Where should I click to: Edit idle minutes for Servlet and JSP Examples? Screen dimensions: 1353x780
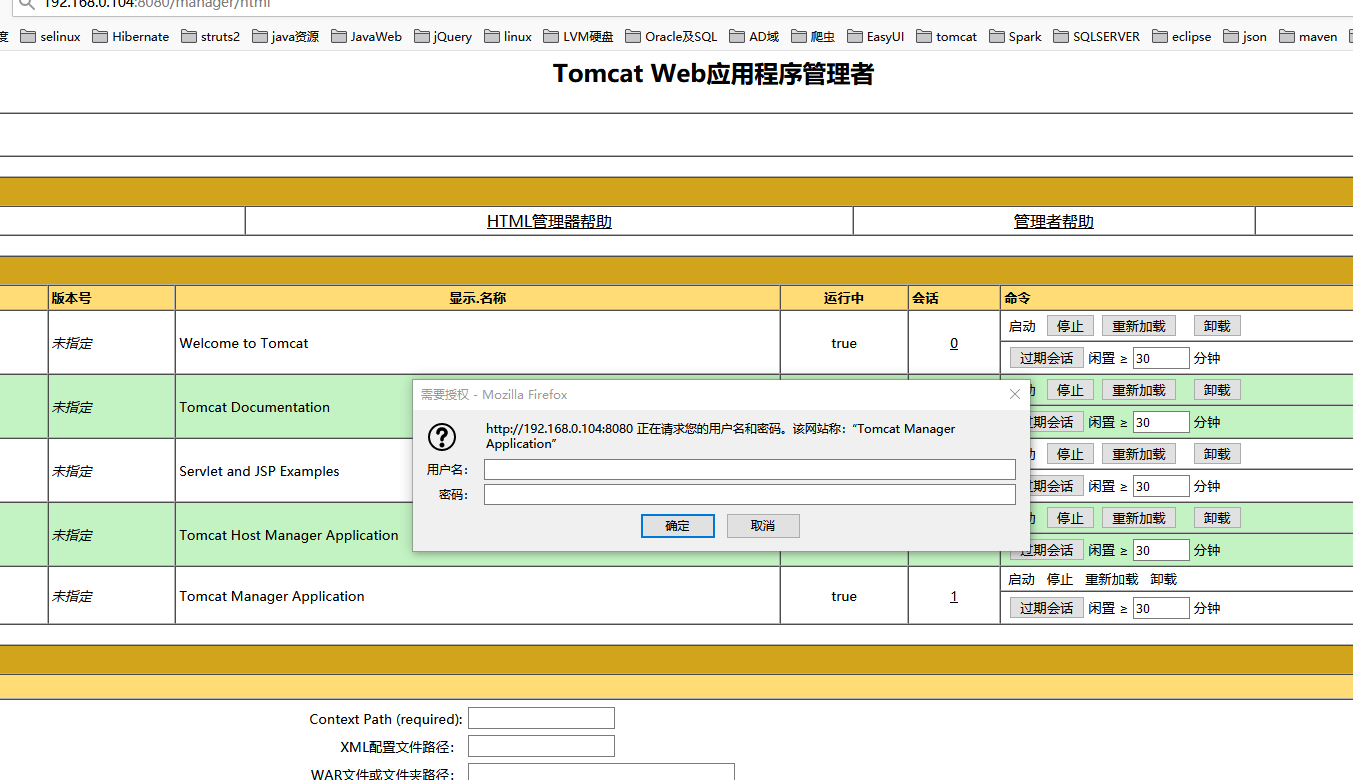click(x=1161, y=486)
